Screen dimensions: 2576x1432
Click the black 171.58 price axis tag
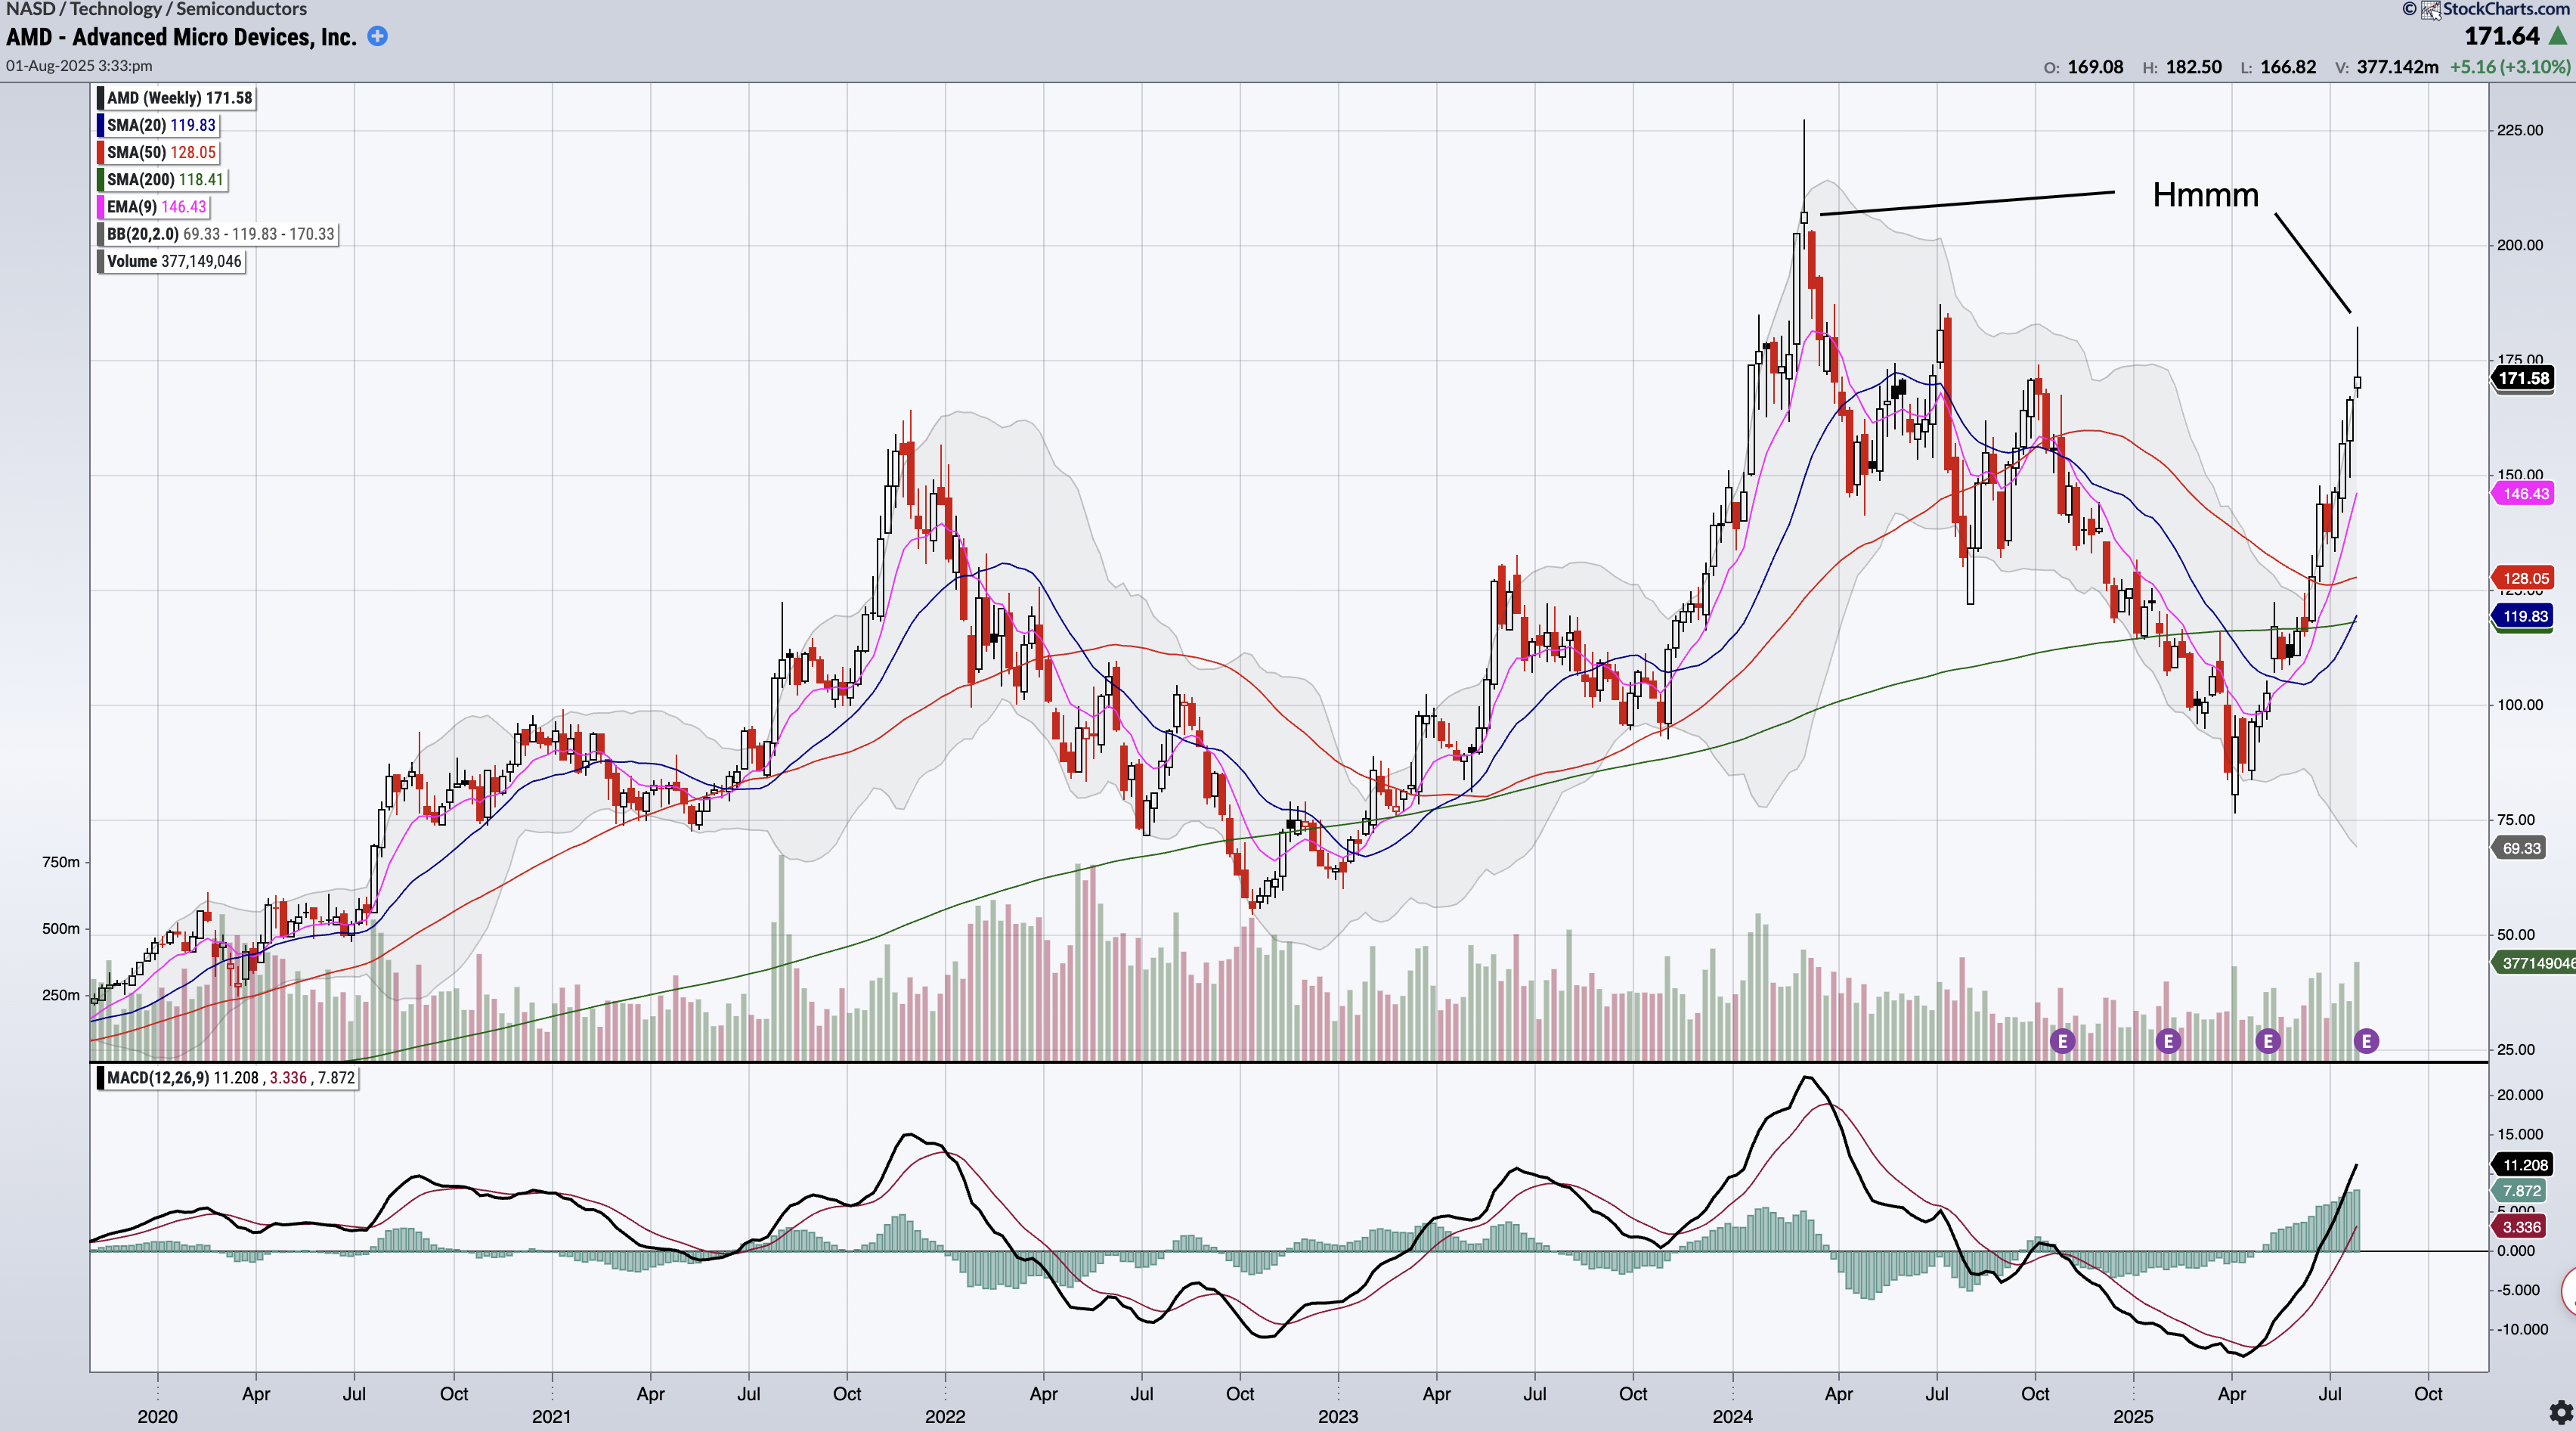2523,378
